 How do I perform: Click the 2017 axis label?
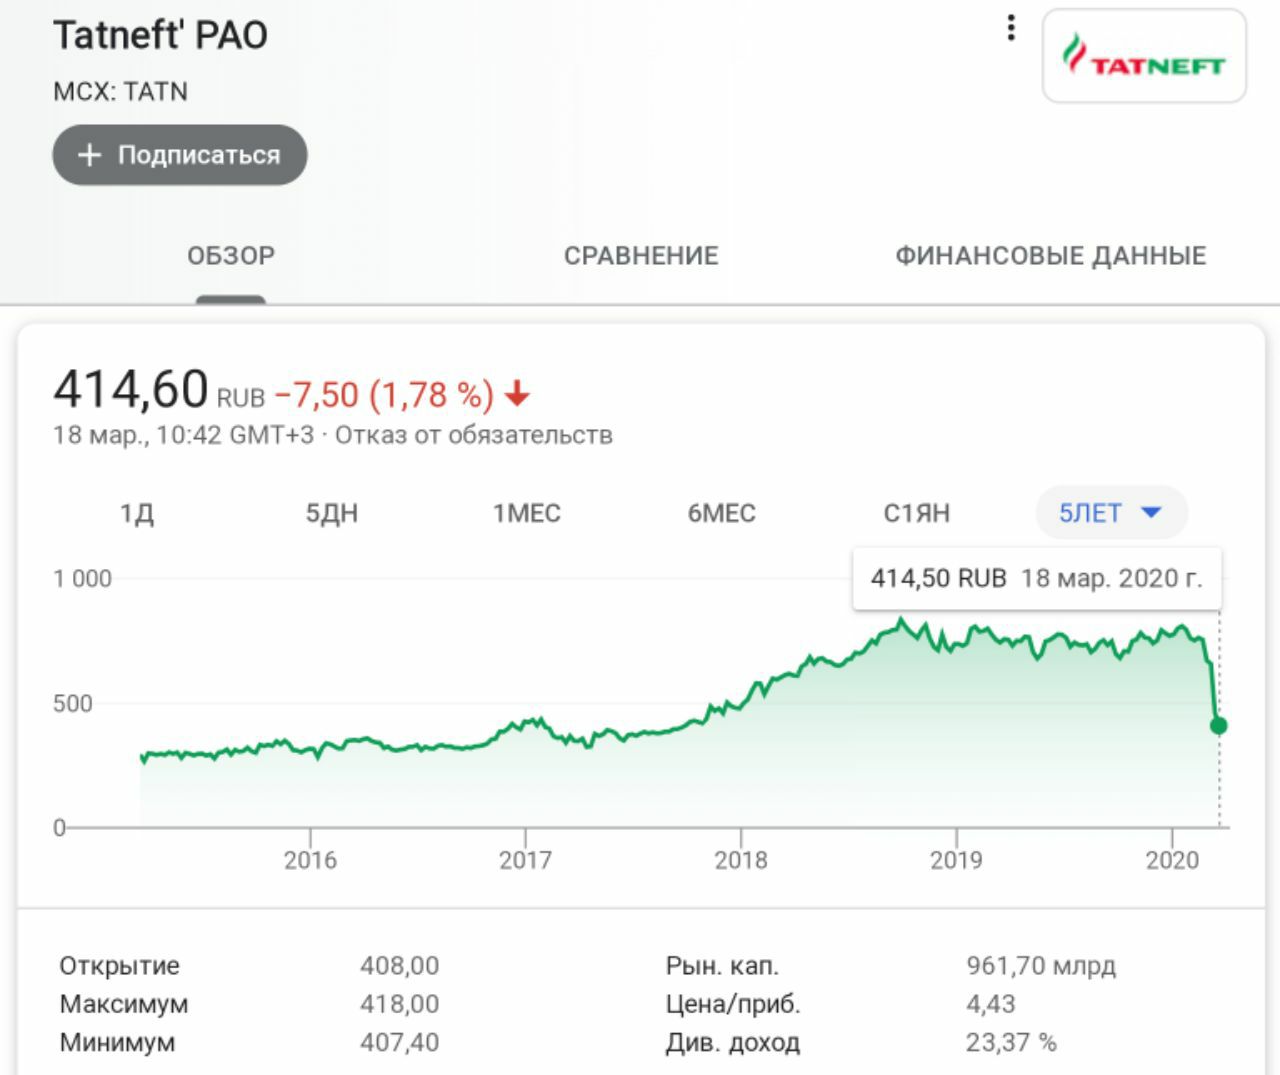click(x=525, y=860)
